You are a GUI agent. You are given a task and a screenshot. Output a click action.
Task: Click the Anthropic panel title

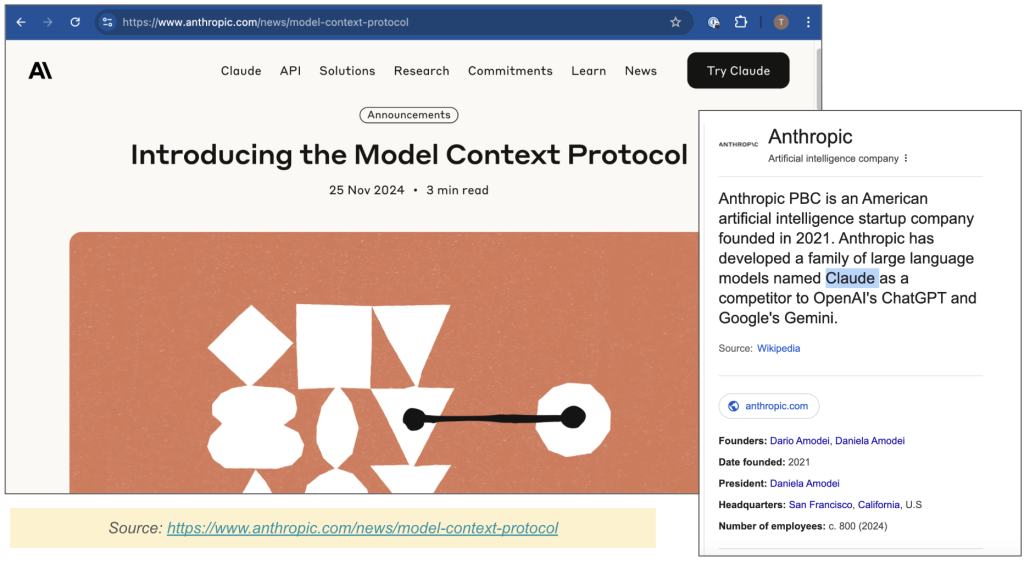810,137
